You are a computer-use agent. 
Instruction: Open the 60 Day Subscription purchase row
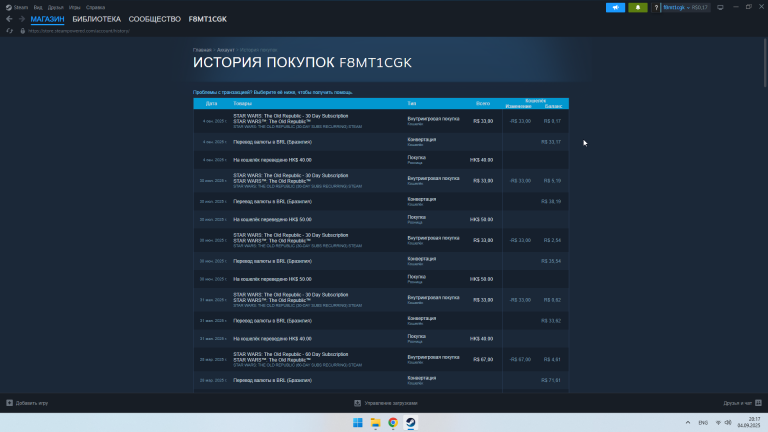pos(381,360)
